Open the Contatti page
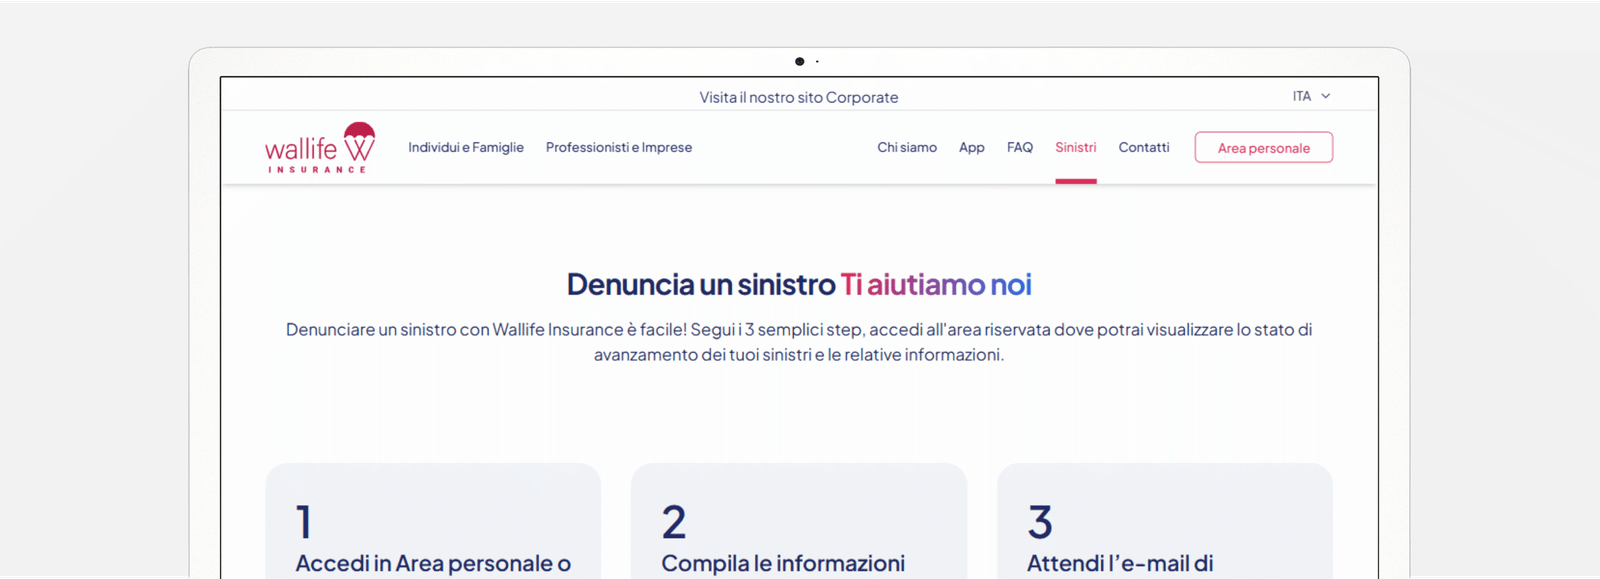The width and height of the screenshot is (1600, 579). click(x=1144, y=147)
